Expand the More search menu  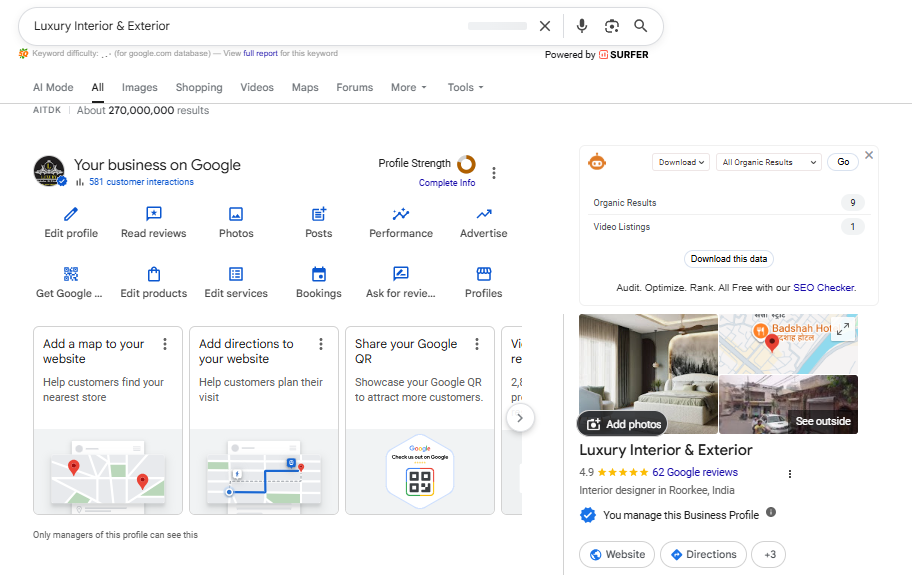409,87
